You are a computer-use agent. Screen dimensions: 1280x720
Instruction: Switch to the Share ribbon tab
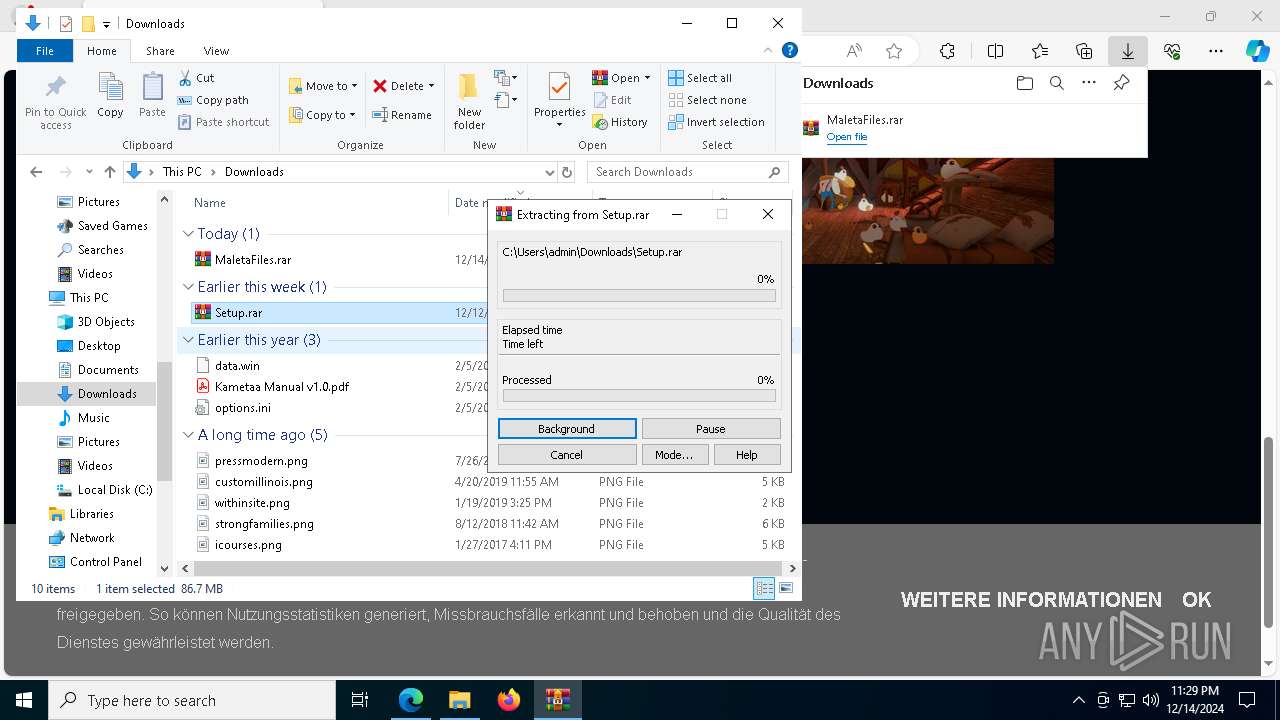(x=160, y=51)
